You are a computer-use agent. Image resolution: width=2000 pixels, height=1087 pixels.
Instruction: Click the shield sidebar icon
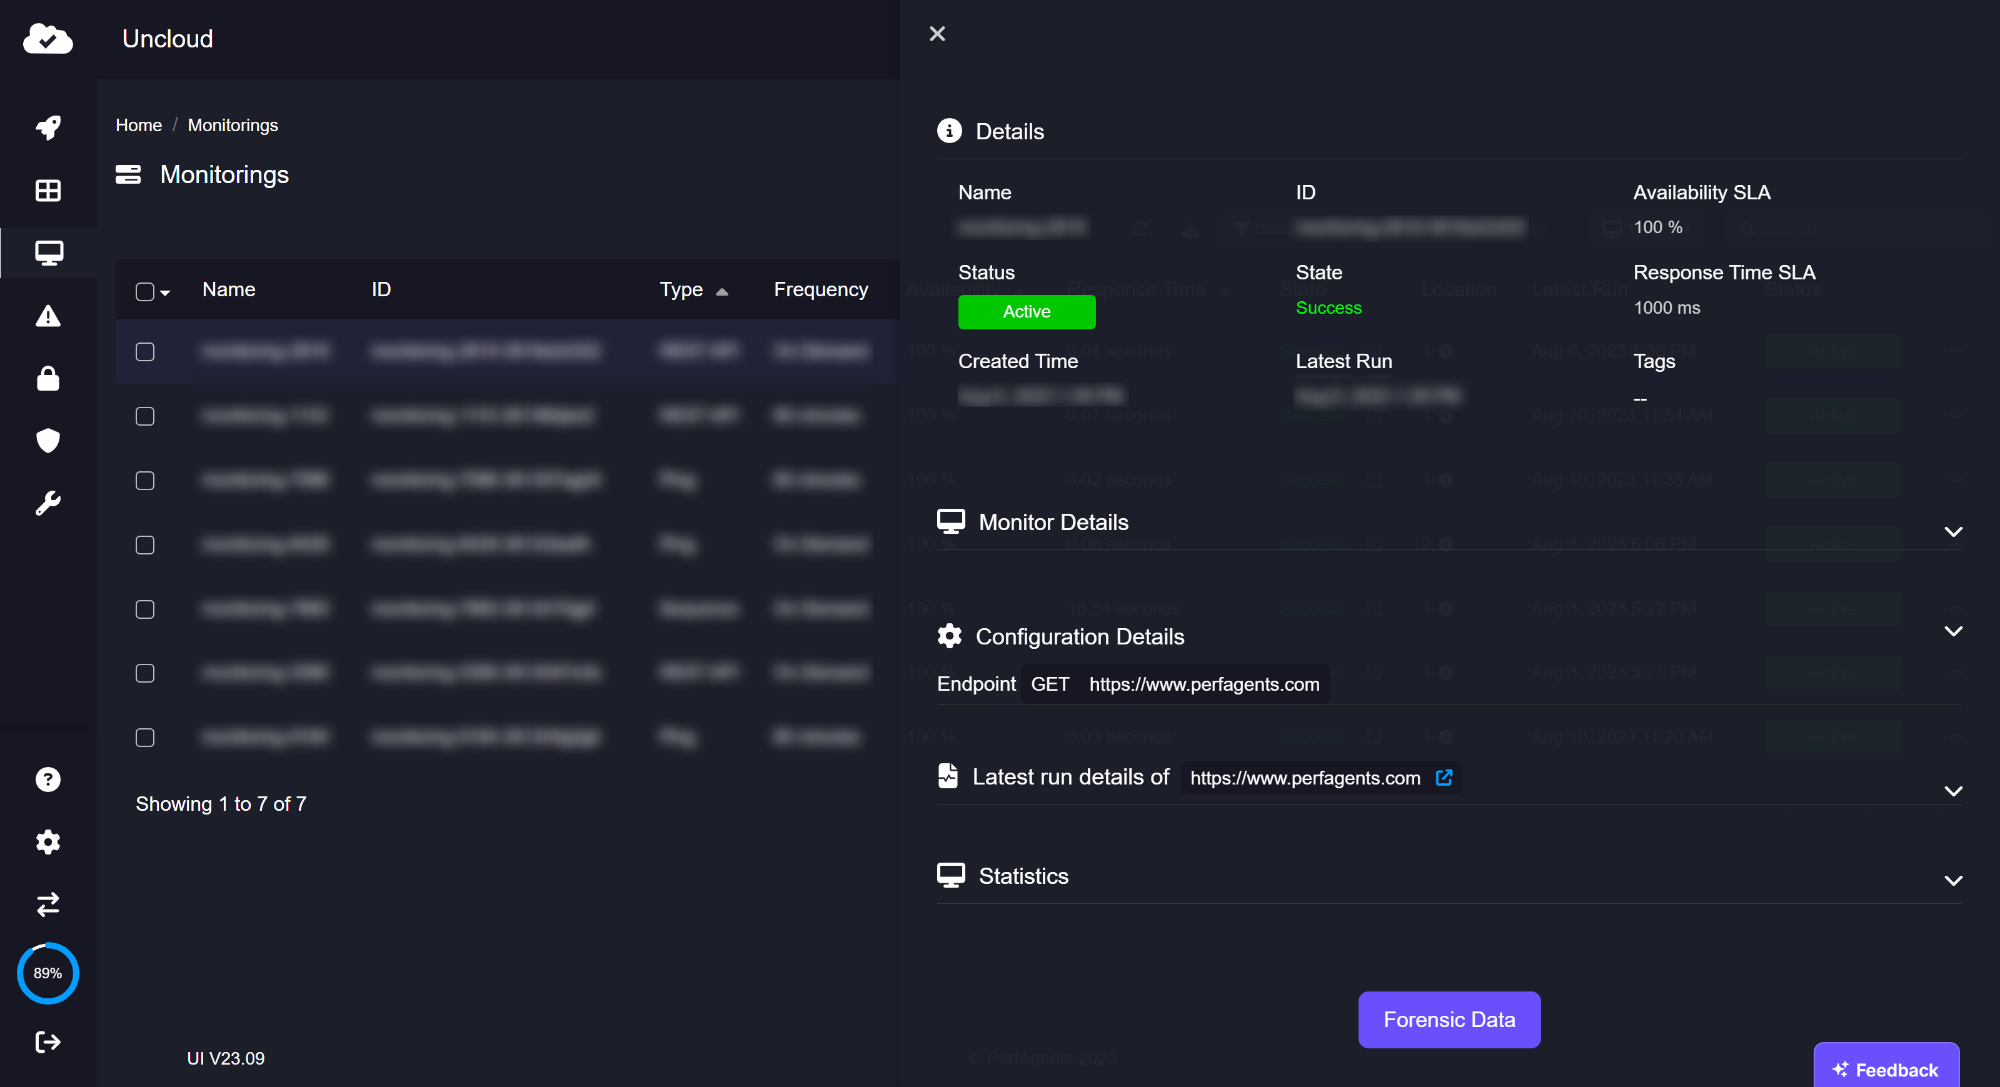click(x=48, y=440)
